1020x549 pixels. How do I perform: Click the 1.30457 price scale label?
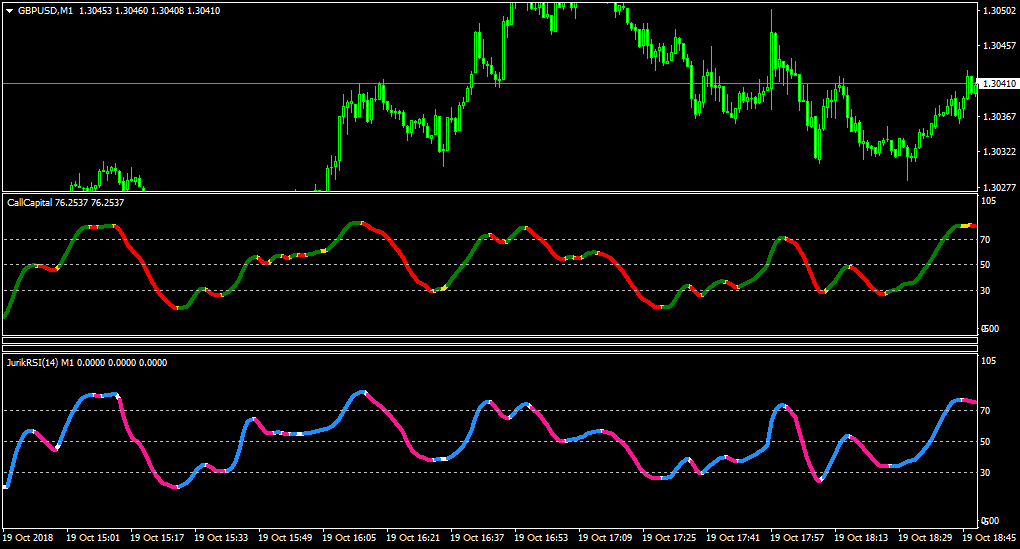[999, 46]
